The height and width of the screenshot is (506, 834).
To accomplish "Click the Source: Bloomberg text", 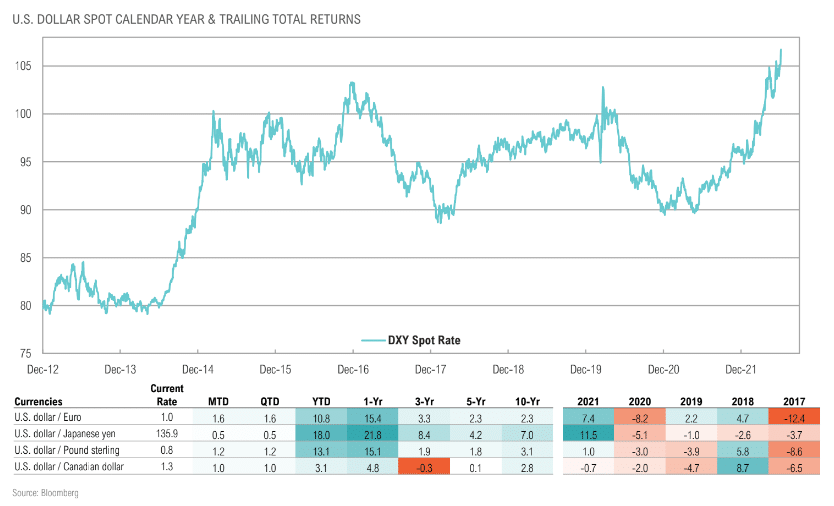I will (45, 493).
